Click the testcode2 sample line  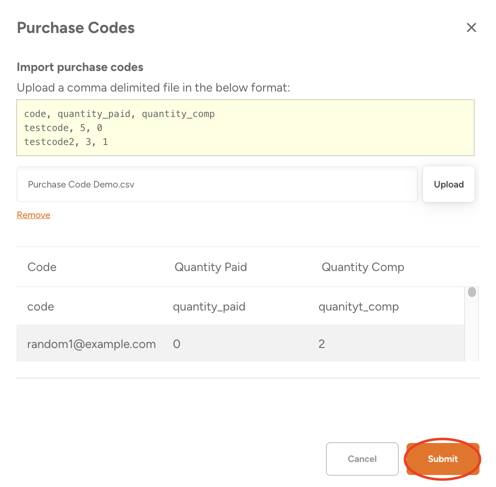(x=66, y=142)
